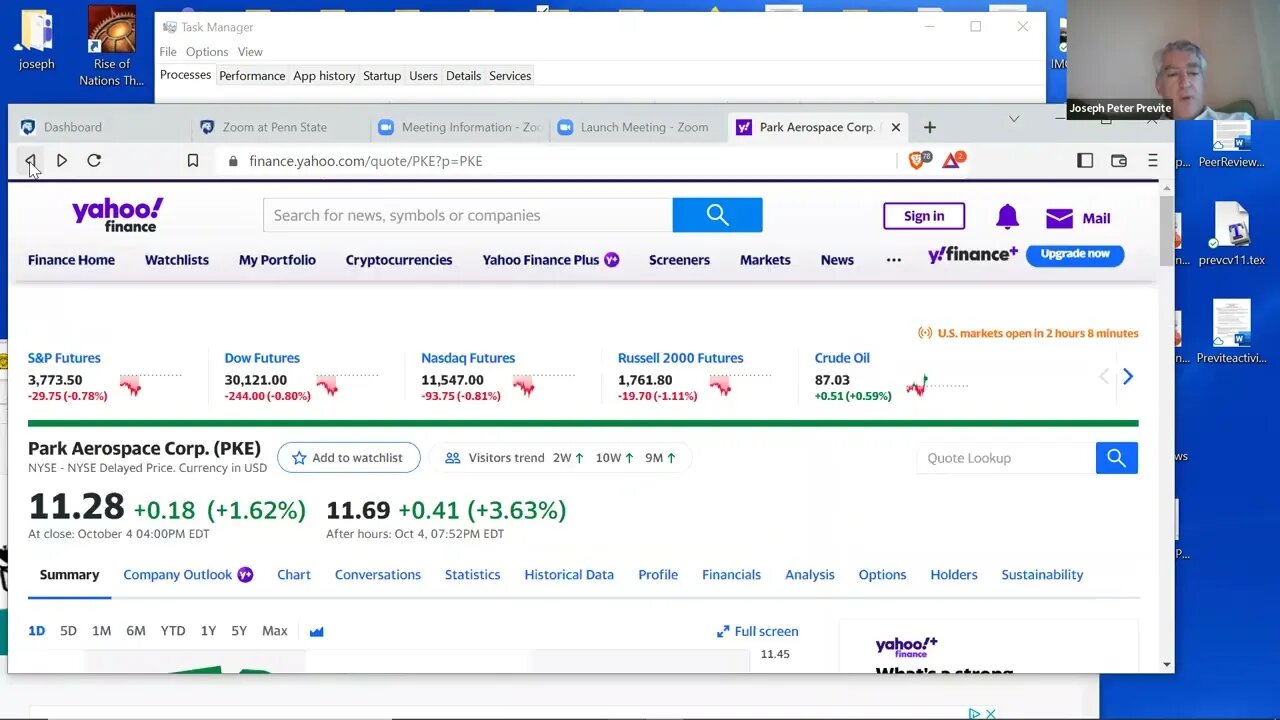Screen dimensions: 1280x720
Task: Open the View menu in Task Manager
Action: pyautogui.click(x=250, y=52)
